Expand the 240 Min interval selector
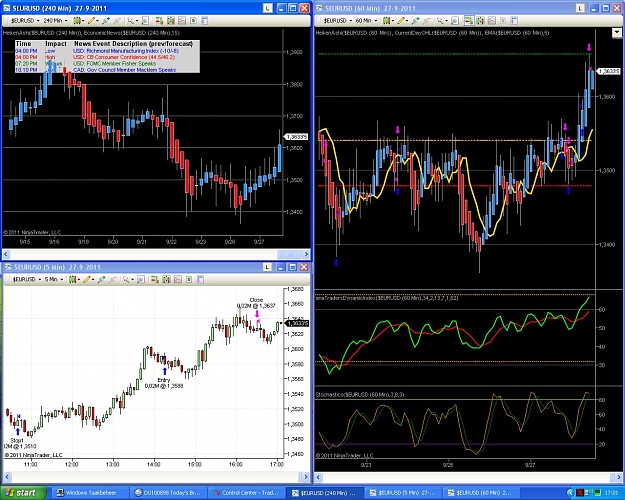The width and height of the screenshot is (625, 500). pos(55,20)
